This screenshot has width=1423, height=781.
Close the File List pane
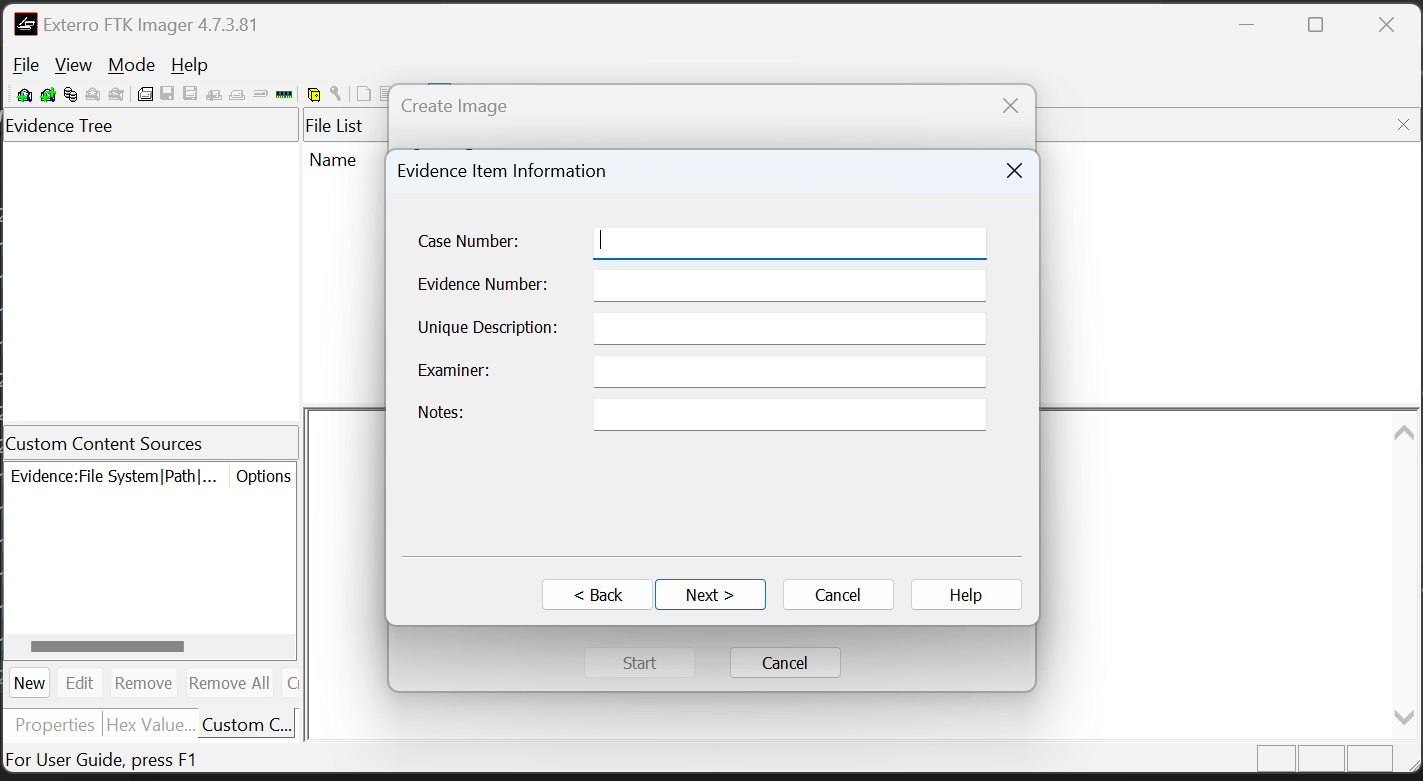[1403, 125]
